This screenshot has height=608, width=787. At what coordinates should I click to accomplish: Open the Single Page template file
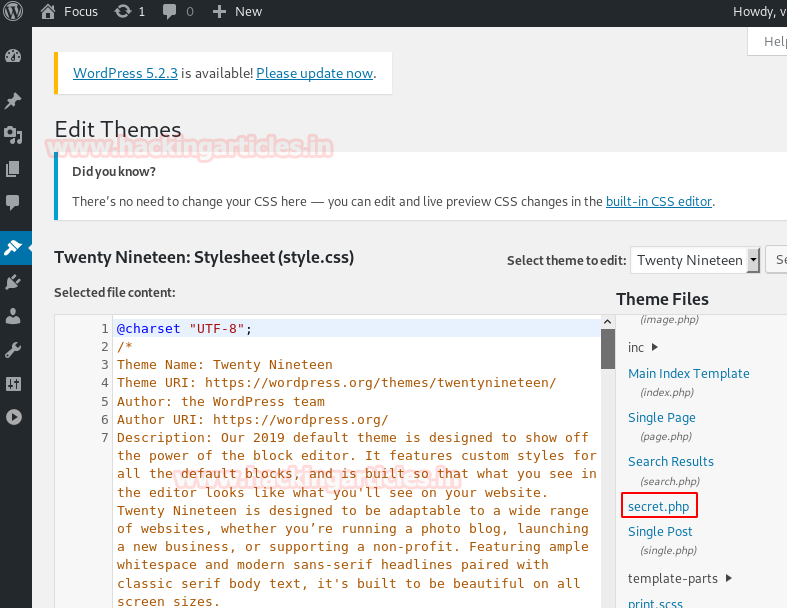[662, 418]
